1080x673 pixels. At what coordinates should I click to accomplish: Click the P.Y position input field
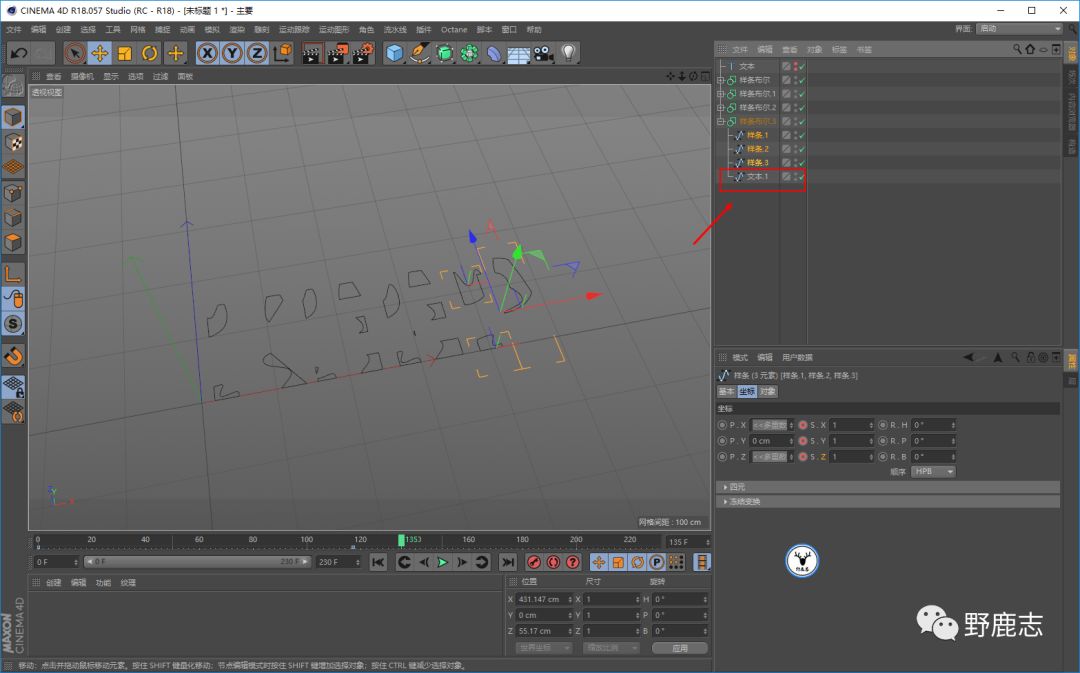tap(771, 441)
